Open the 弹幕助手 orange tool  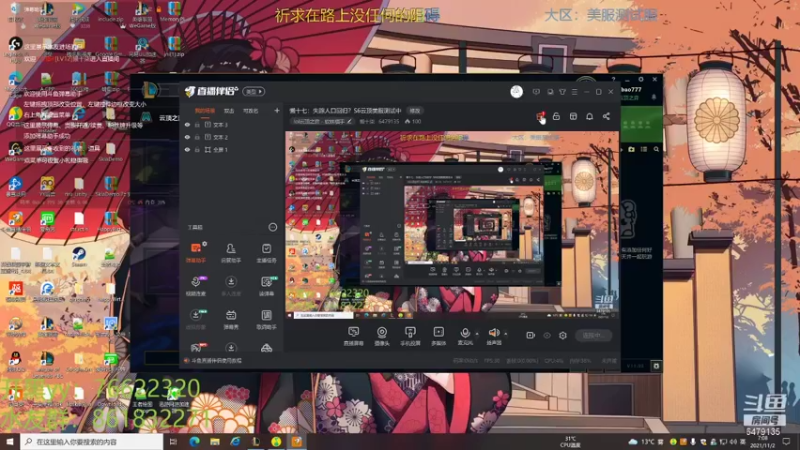coord(196,252)
